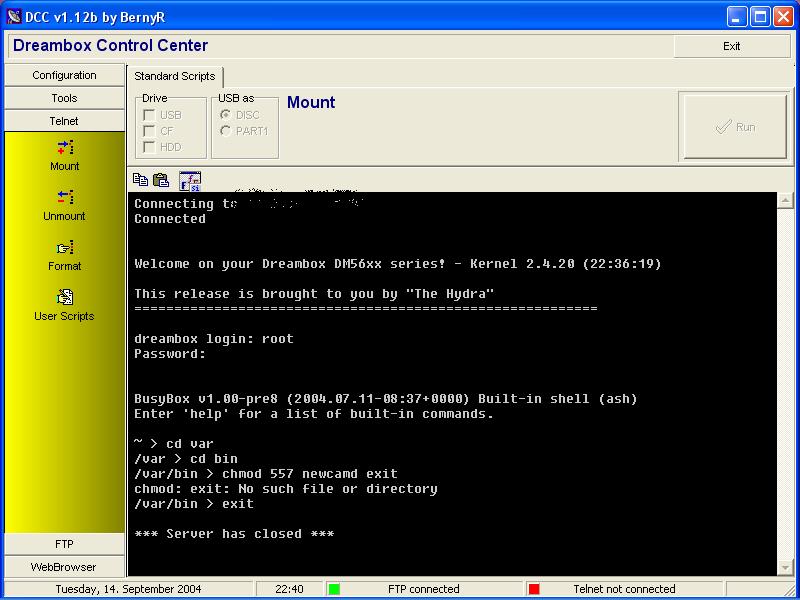Viewport: 800px width, 600px height.
Task: Click the 'Telnet not connected' status text
Action: [x=624, y=589]
